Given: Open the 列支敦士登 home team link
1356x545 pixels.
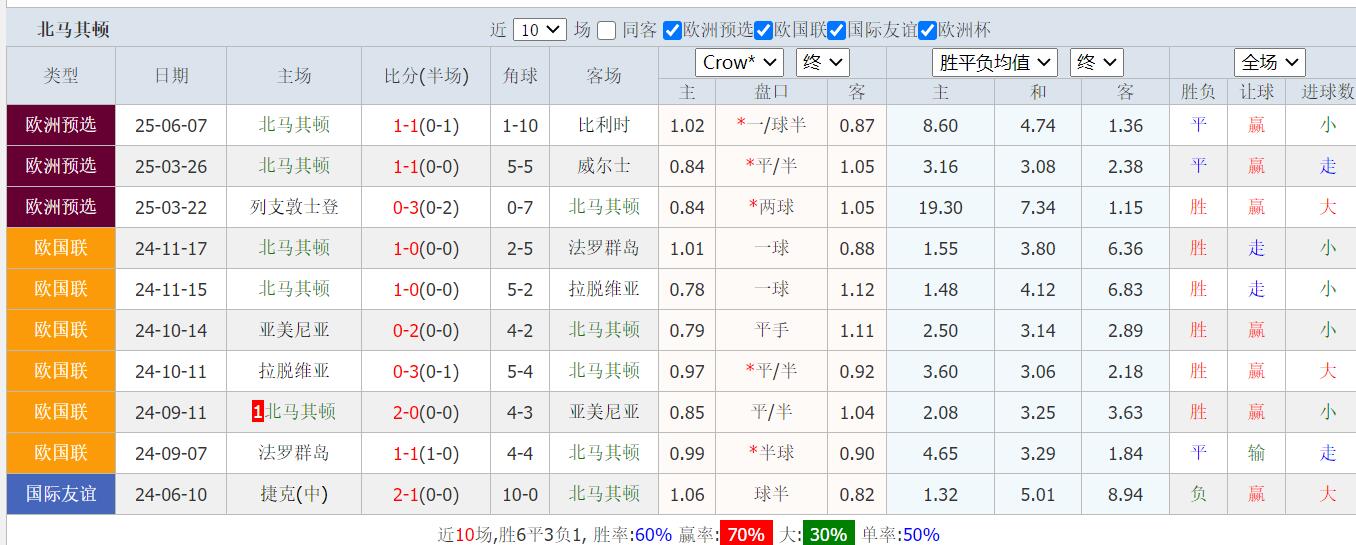Looking at the screenshot, I should pyautogui.click(x=294, y=207).
